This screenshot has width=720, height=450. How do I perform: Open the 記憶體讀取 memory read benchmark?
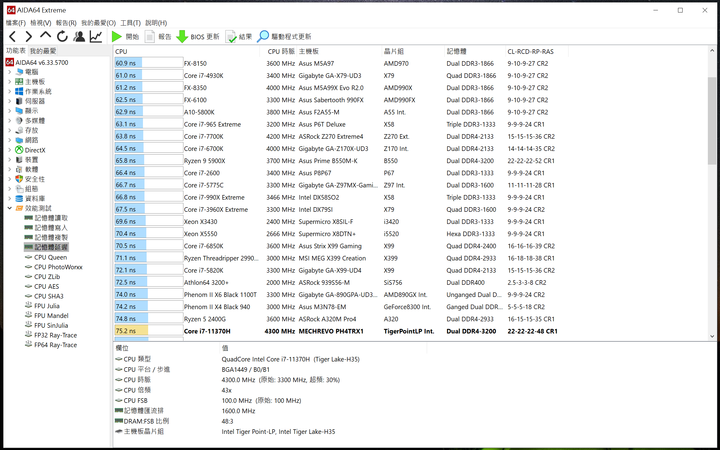click(x=46, y=218)
